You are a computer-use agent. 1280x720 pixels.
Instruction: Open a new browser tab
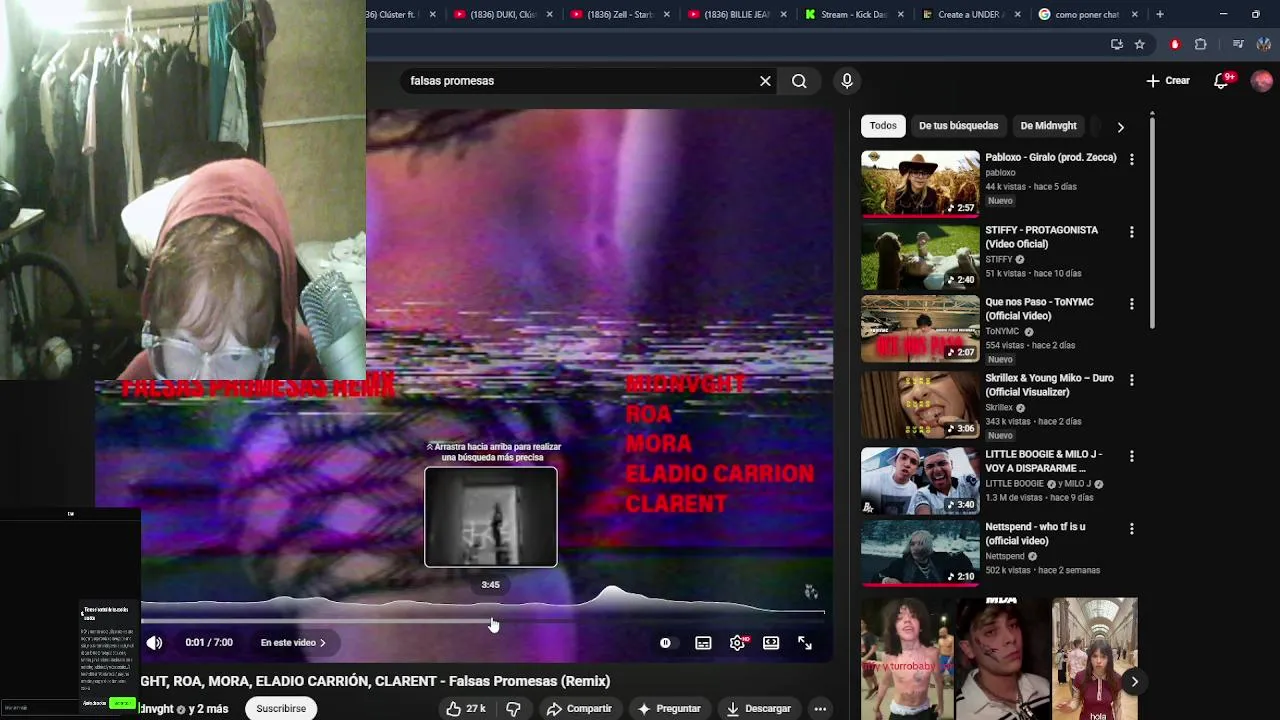[x=1160, y=14]
